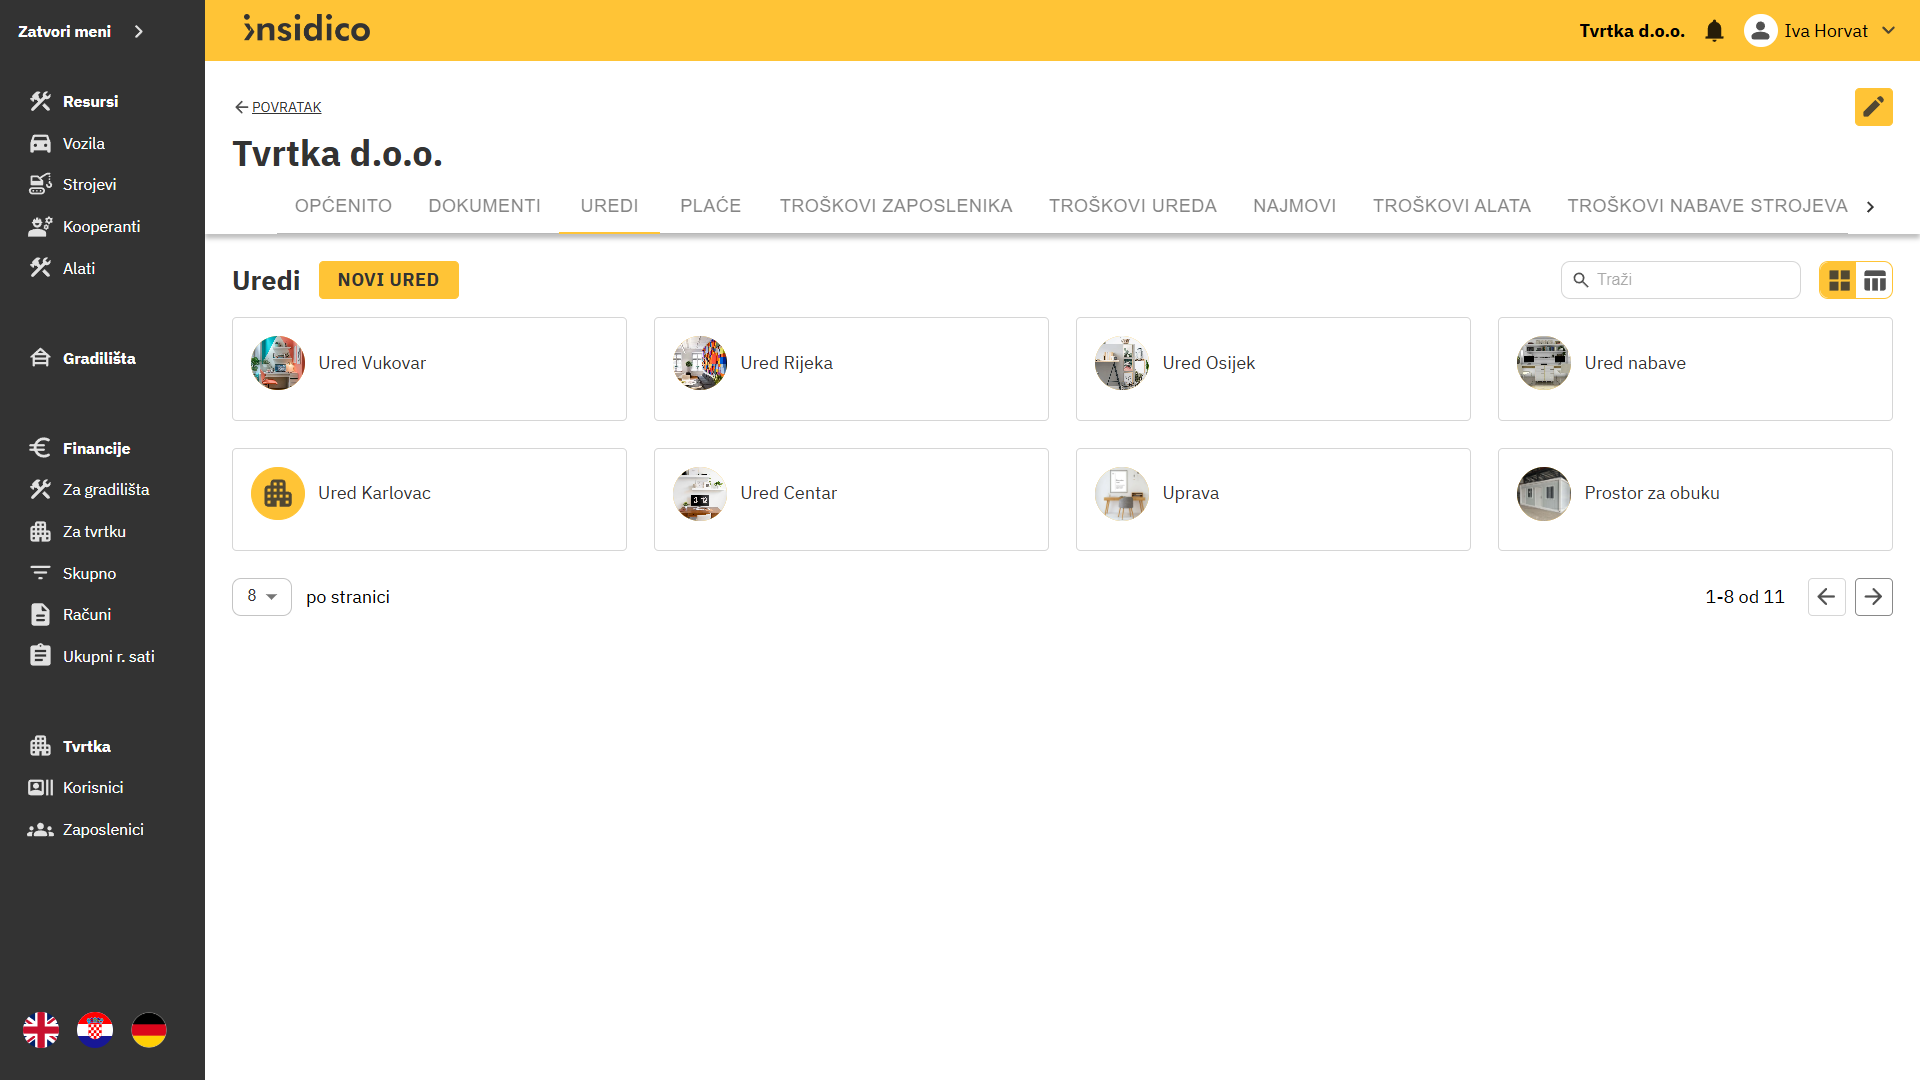Open Vozila from the sidebar

tap(83, 143)
